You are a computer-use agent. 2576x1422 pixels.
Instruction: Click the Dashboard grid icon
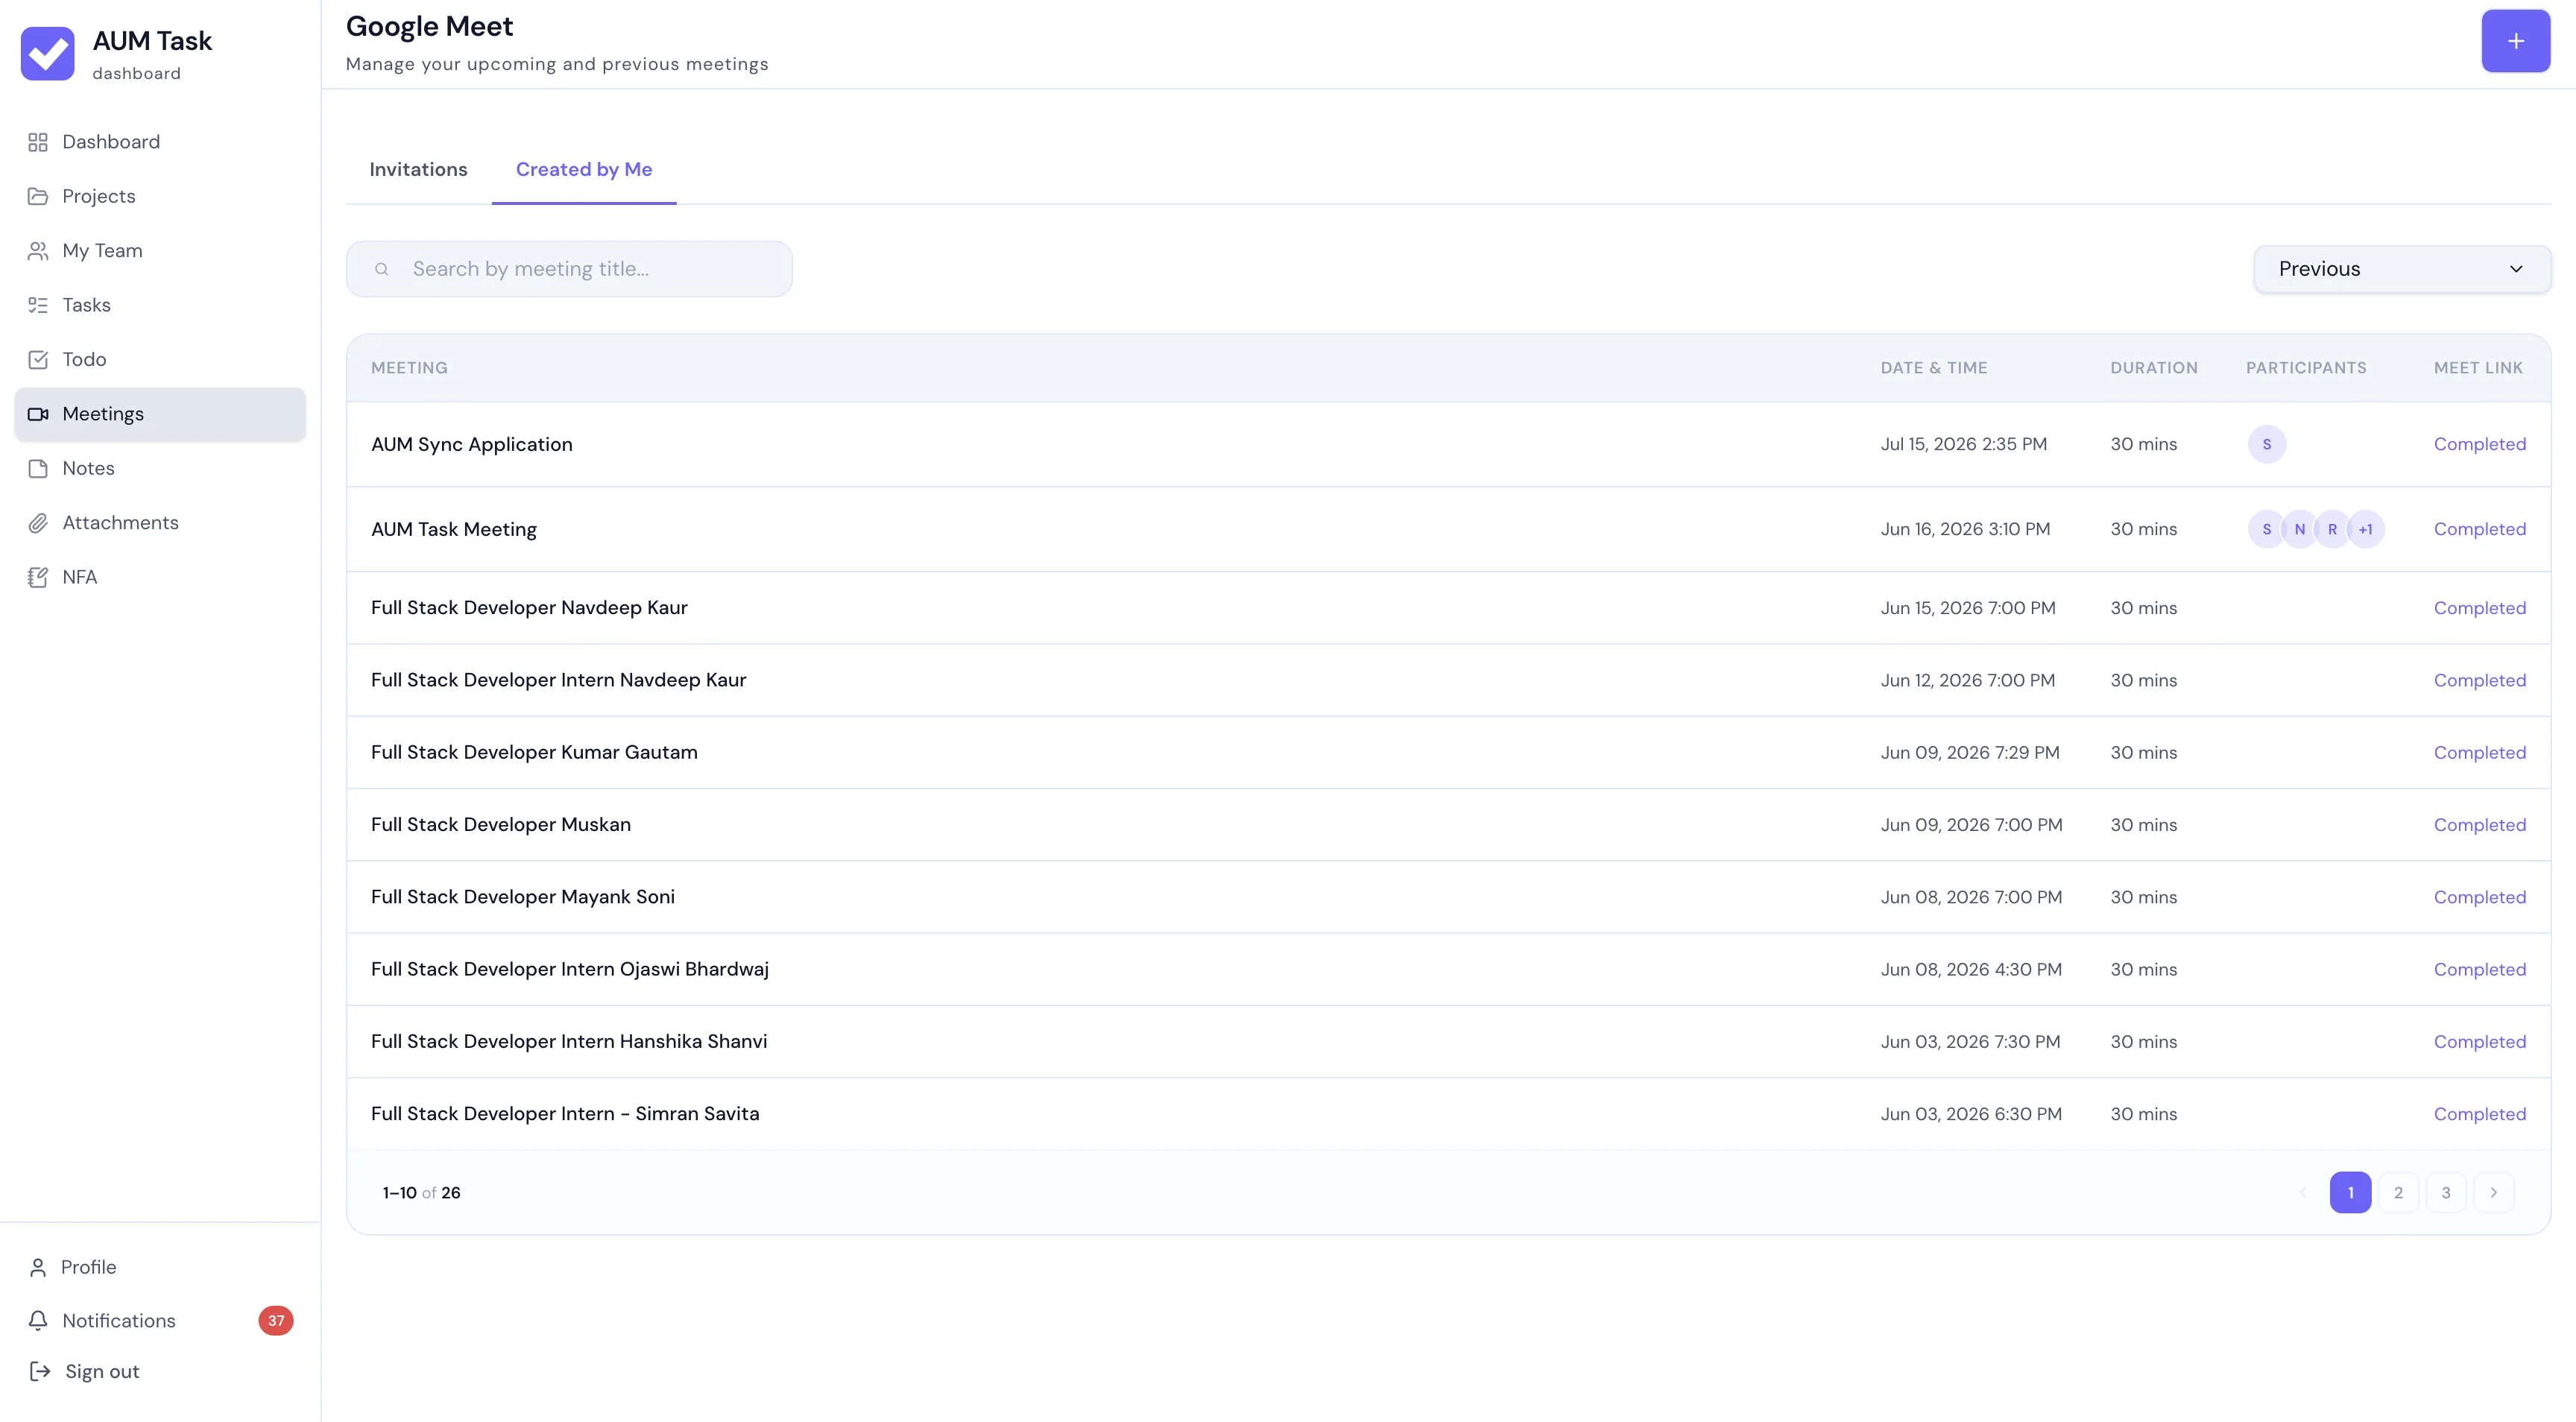38,142
